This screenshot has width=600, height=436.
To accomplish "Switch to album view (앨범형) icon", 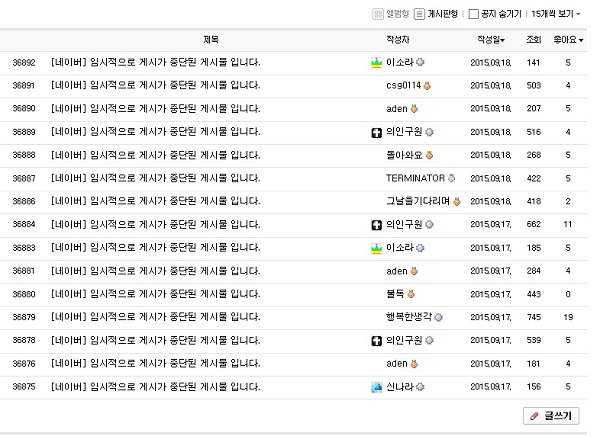I will [x=376, y=15].
